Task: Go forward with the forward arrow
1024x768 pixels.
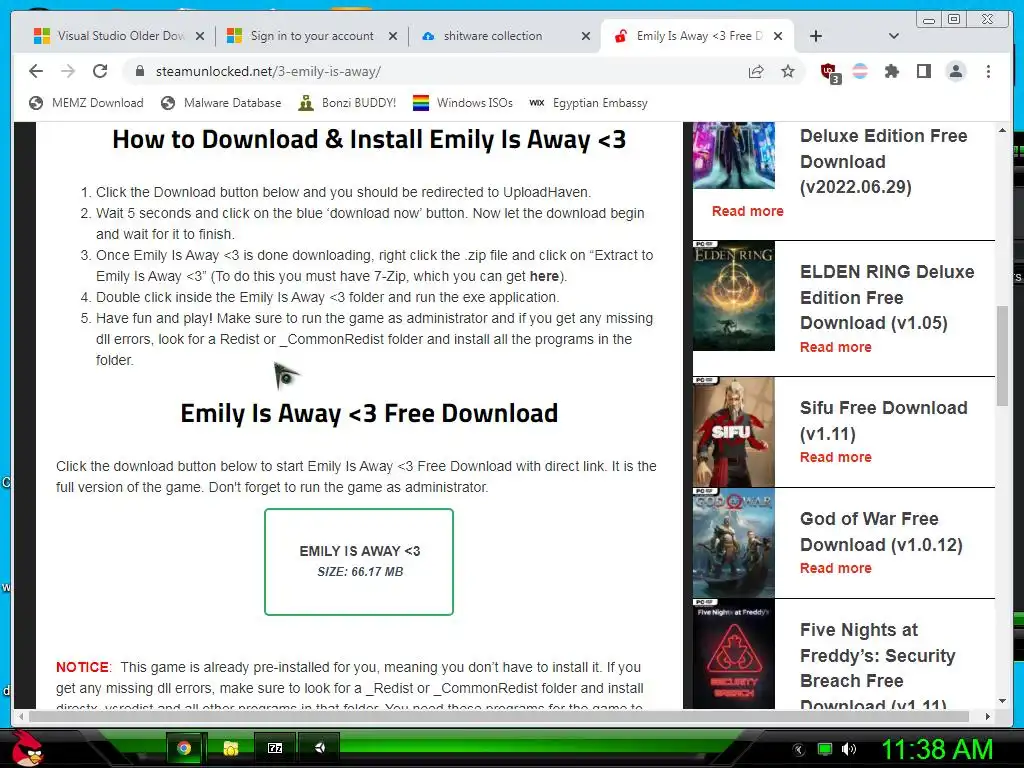Action: pyautogui.click(x=68, y=71)
